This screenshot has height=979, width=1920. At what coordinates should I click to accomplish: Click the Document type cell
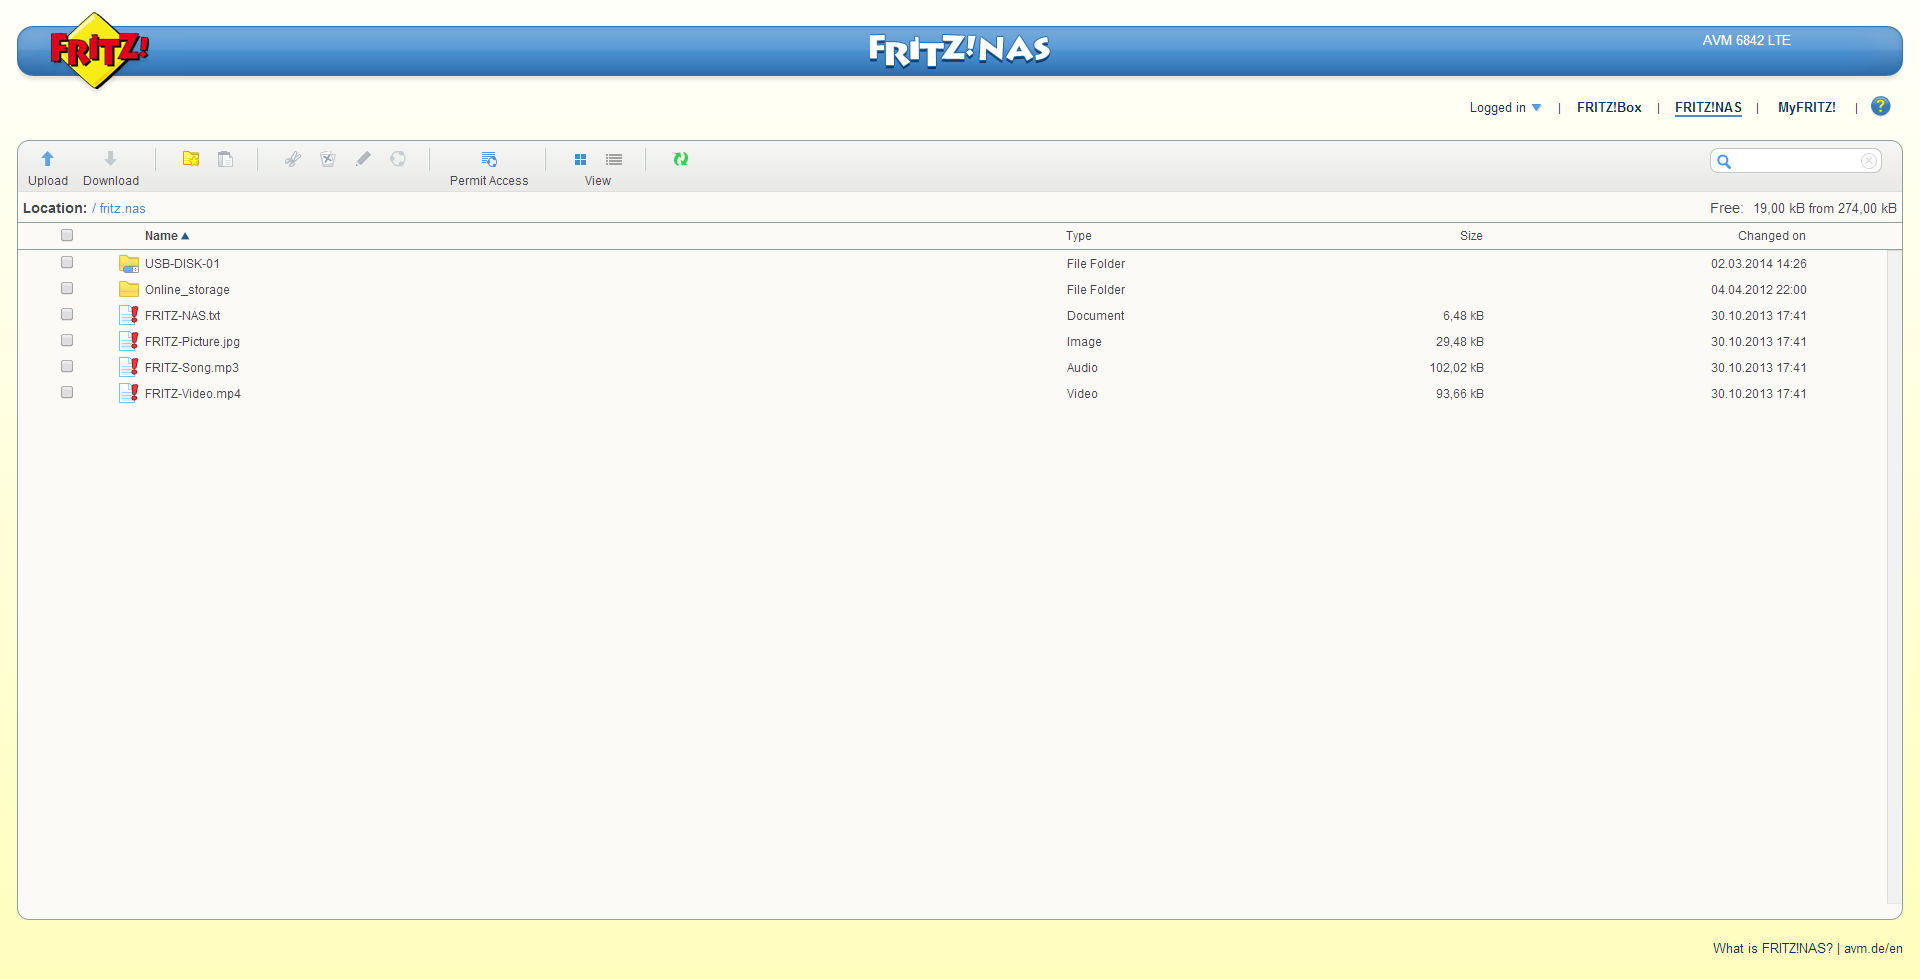pyautogui.click(x=1095, y=316)
